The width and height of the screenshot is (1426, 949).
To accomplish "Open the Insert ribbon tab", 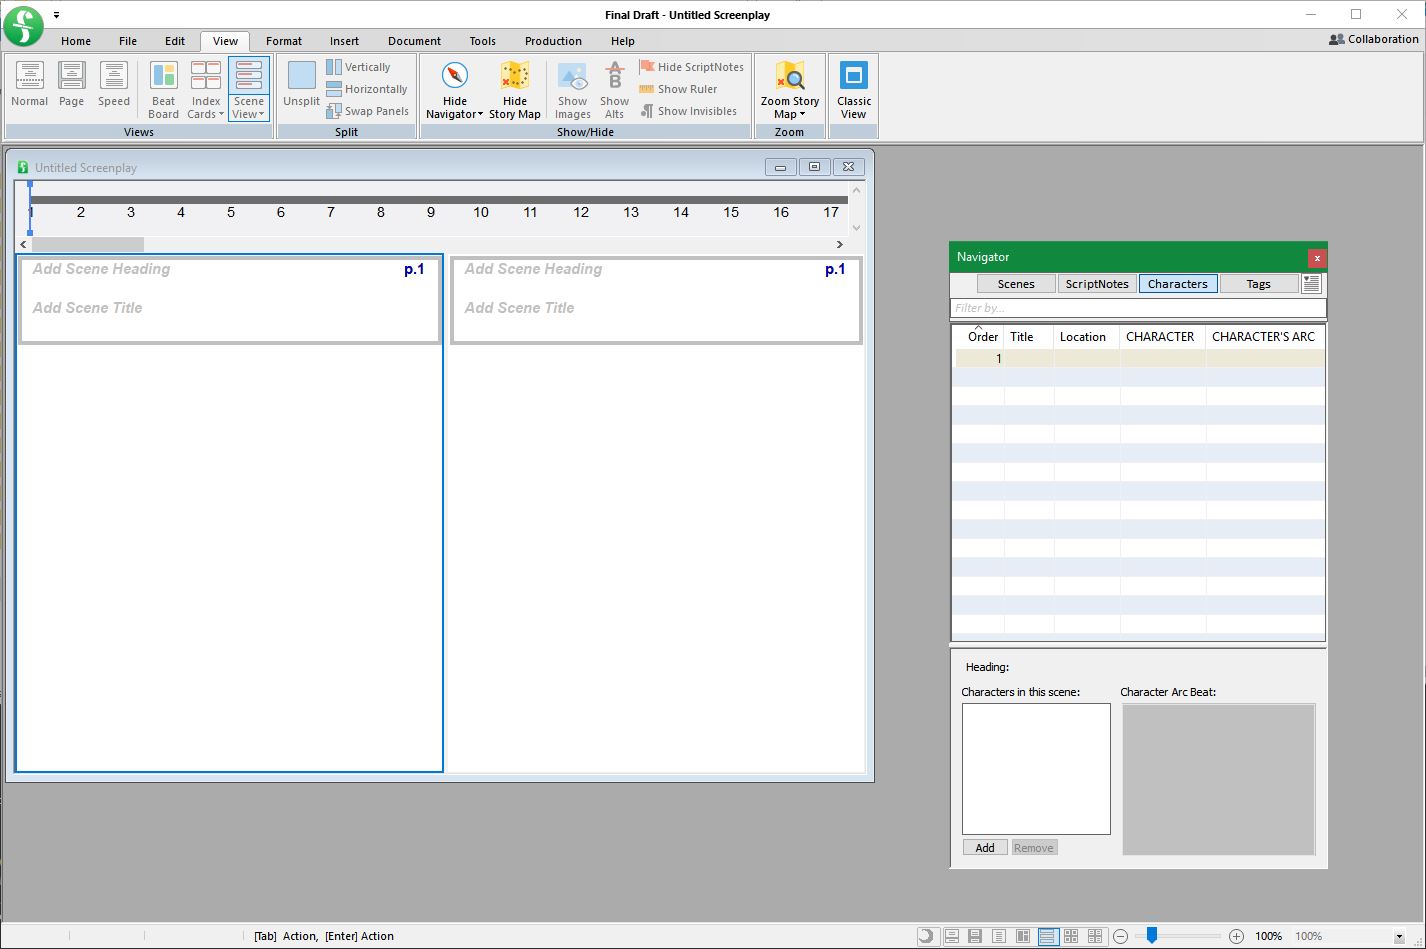I will 344,41.
